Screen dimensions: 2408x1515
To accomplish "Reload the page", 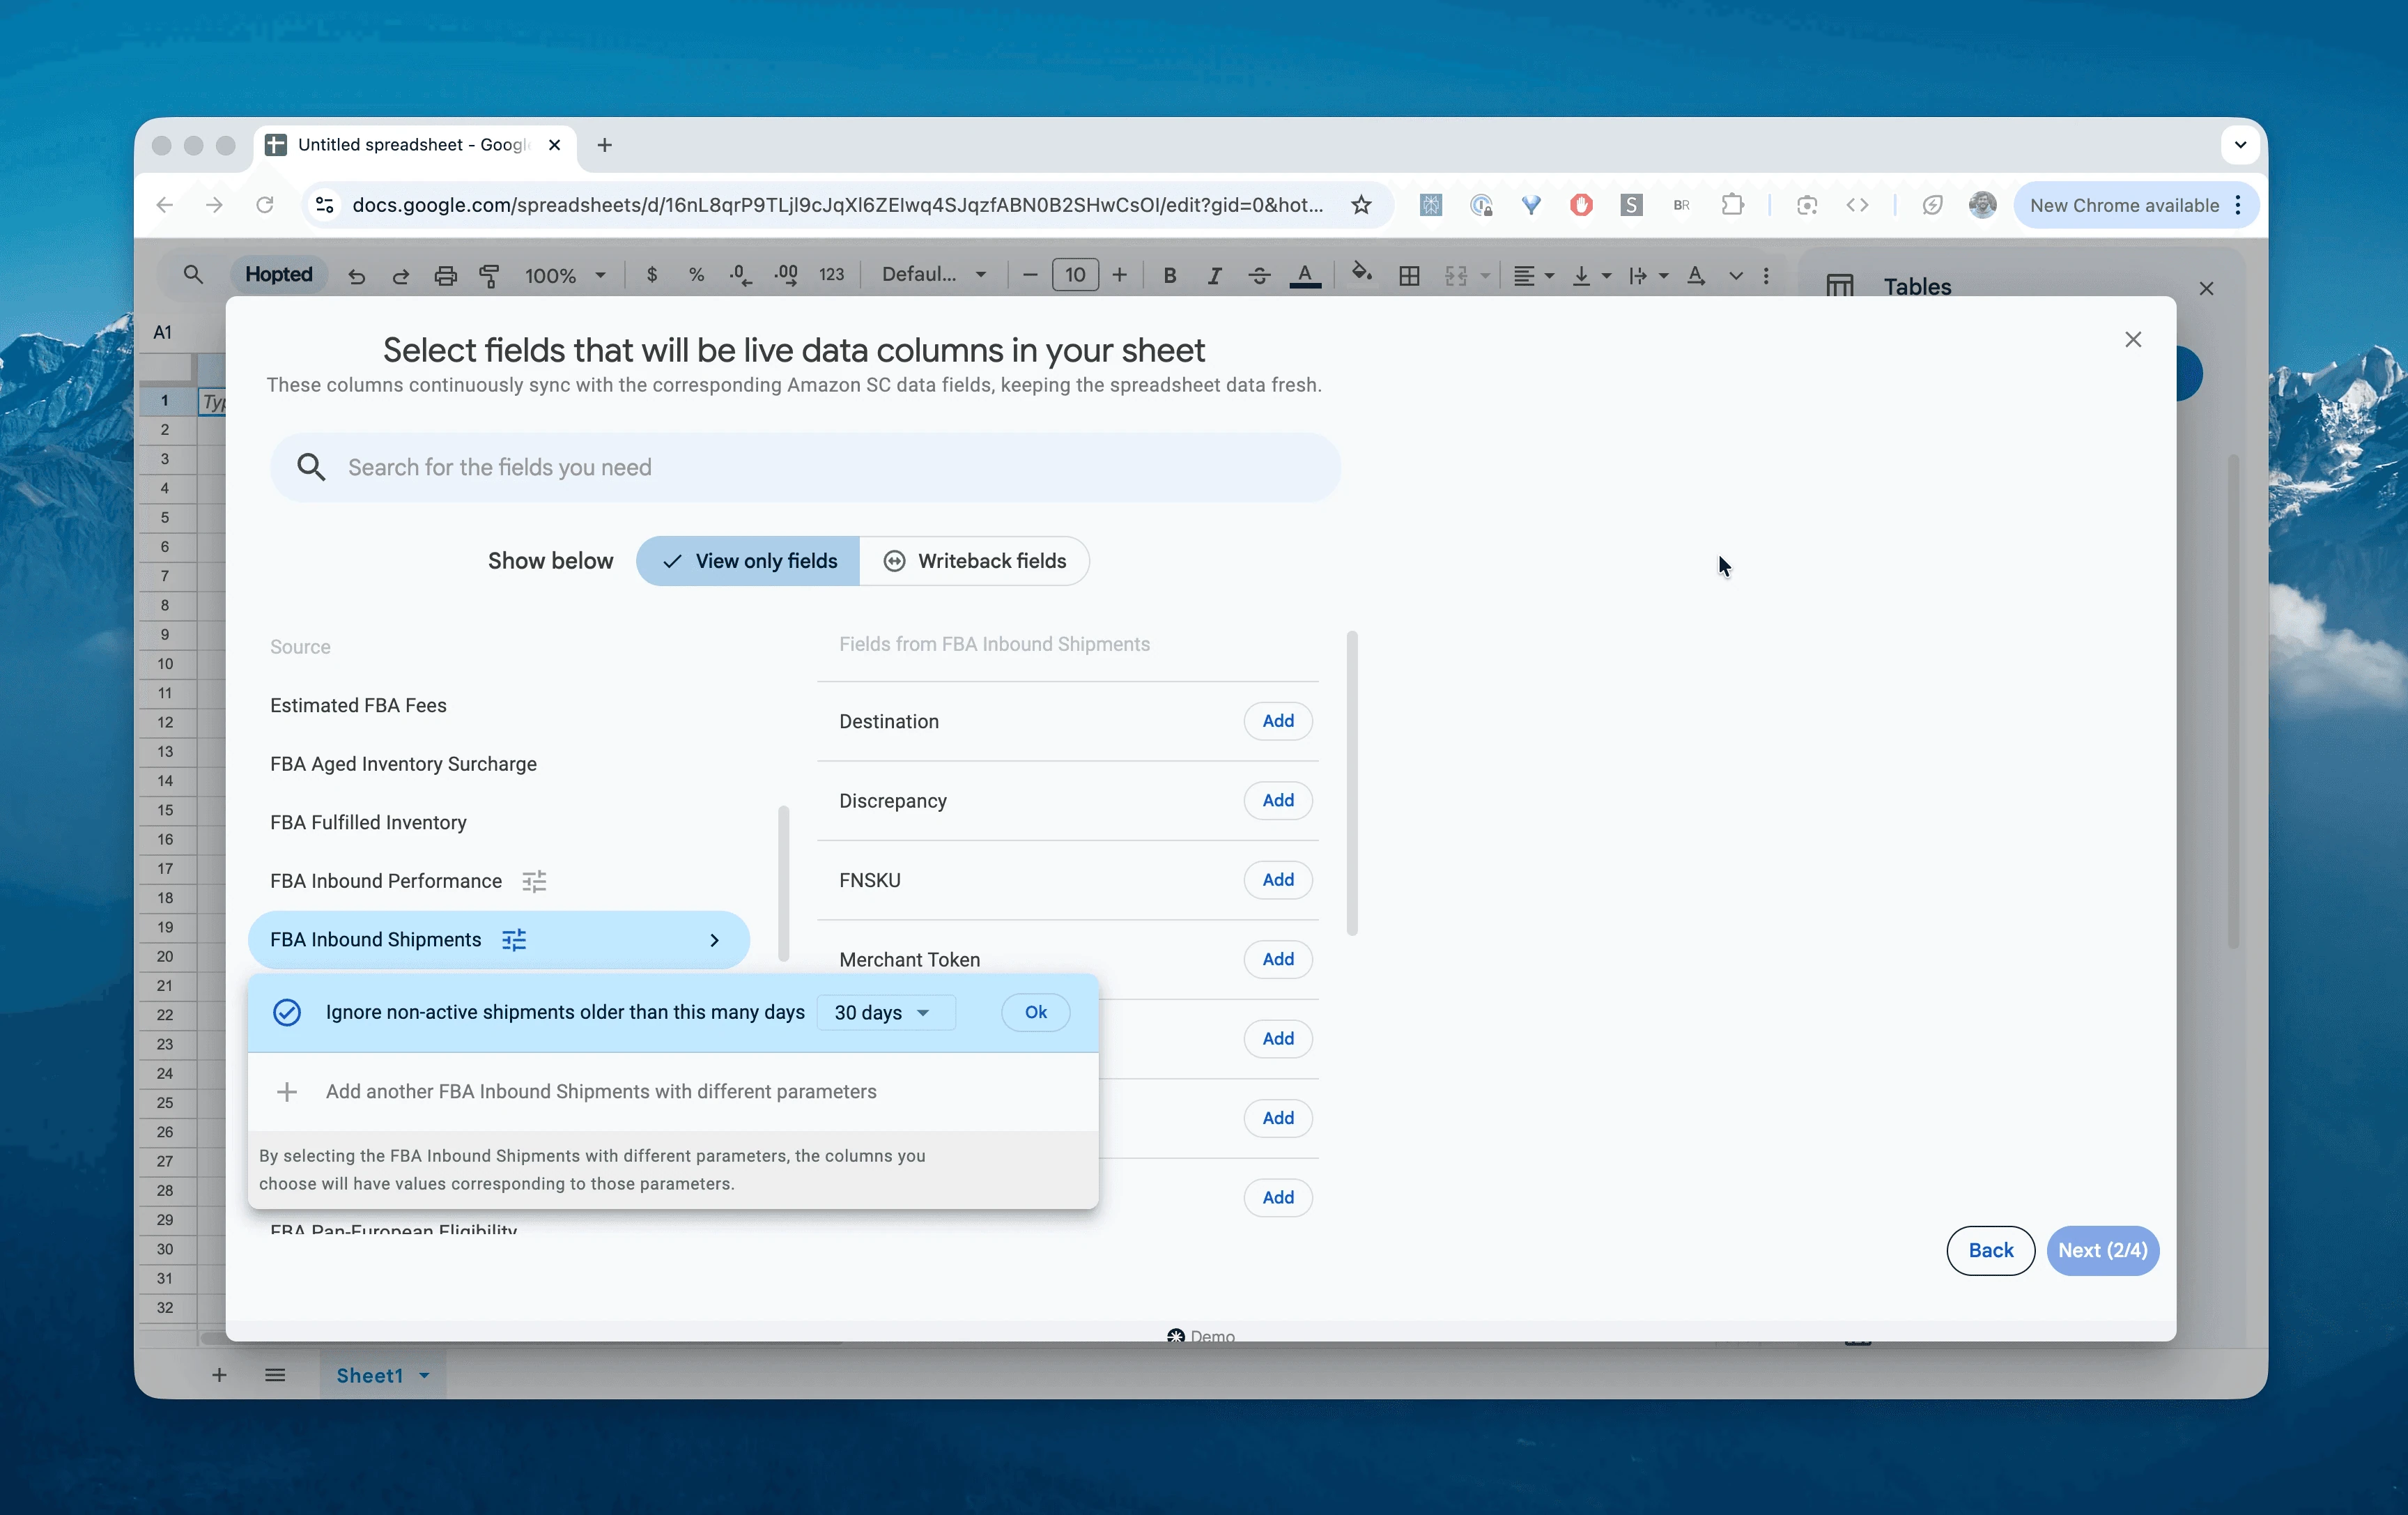I will point(264,205).
